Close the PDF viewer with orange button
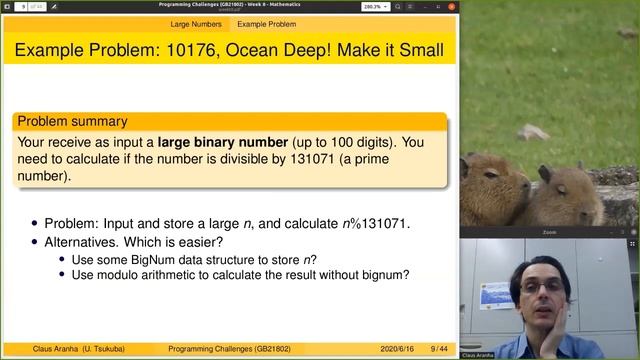 451,7
